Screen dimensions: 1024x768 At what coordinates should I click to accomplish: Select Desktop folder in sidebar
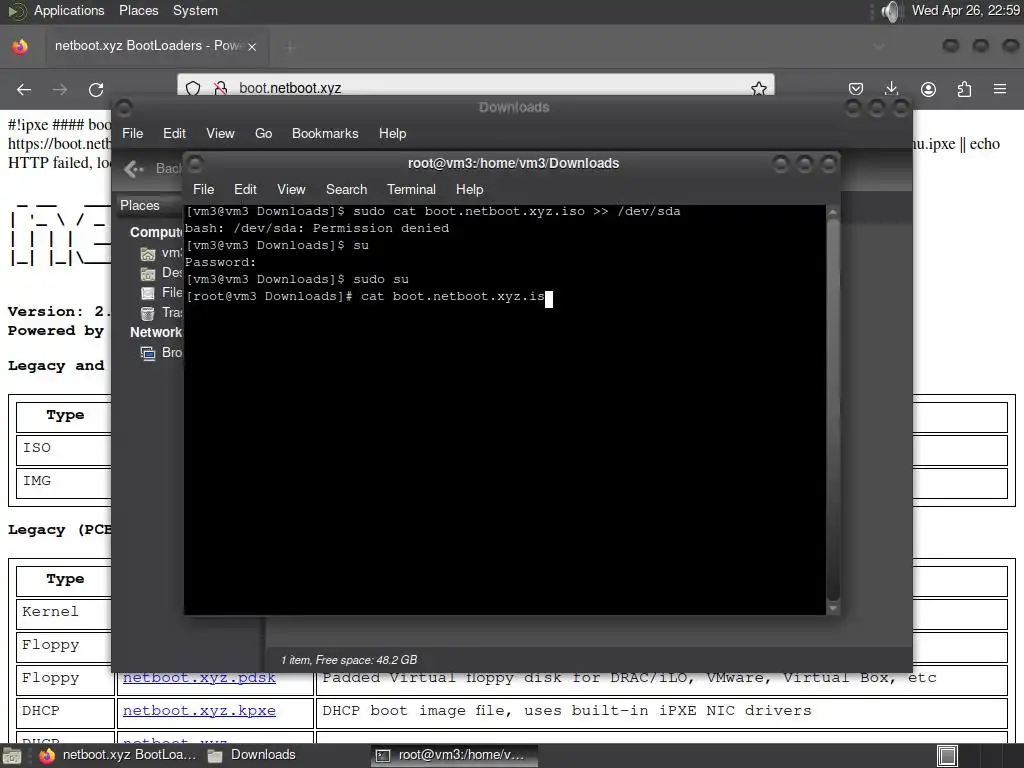click(x=161, y=272)
